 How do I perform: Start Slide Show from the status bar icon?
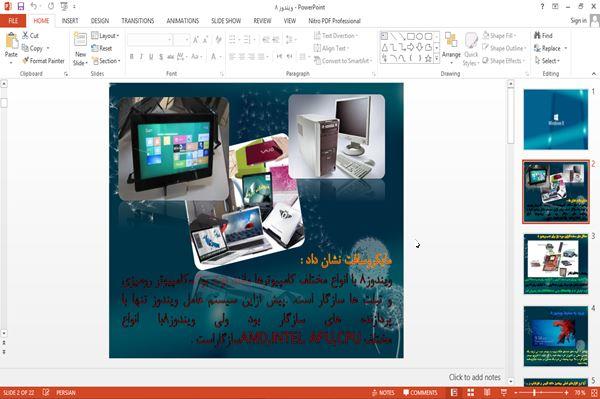(504, 392)
